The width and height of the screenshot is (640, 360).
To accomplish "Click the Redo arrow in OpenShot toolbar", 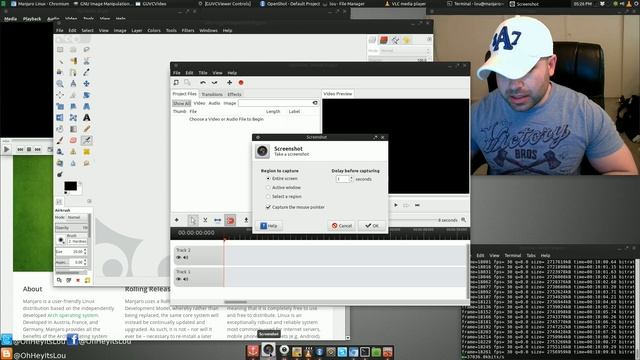I will point(214,82).
